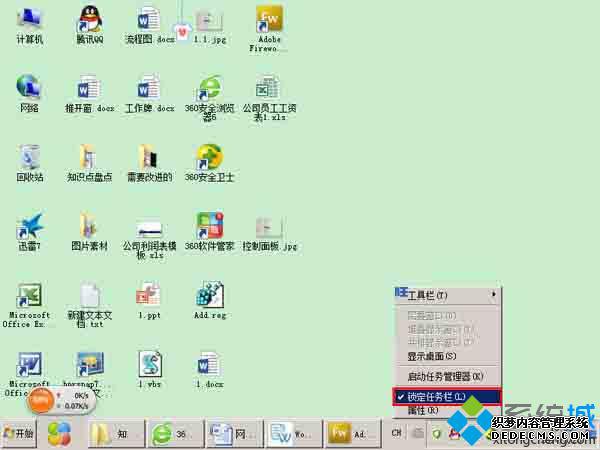This screenshot has width=600, height=450.
Task: Open 360安全浏览器6 shortcut on desktop
Action: click(209, 88)
